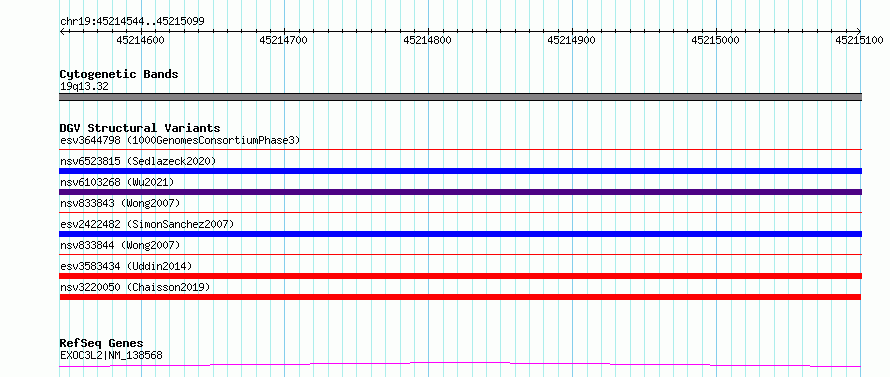Click ruler position label 45214900
890x377 pixels.
coord(572,40)
